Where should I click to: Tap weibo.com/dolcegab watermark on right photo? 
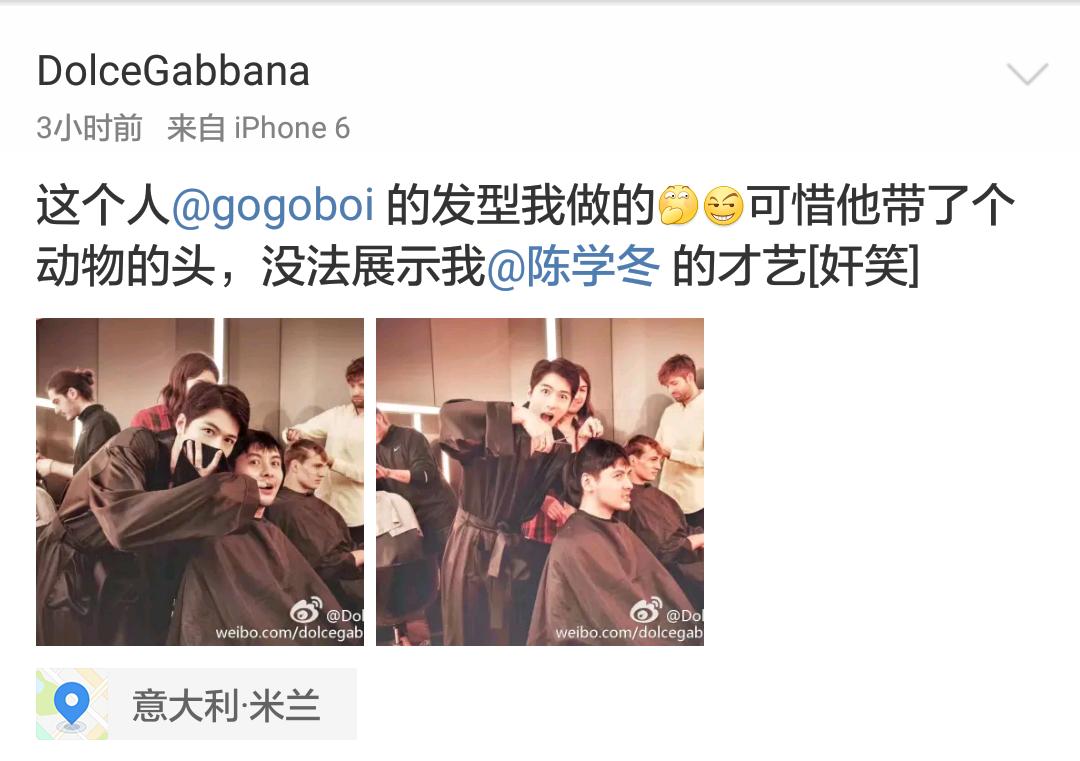pyautogui.click(x=630, y=632)
